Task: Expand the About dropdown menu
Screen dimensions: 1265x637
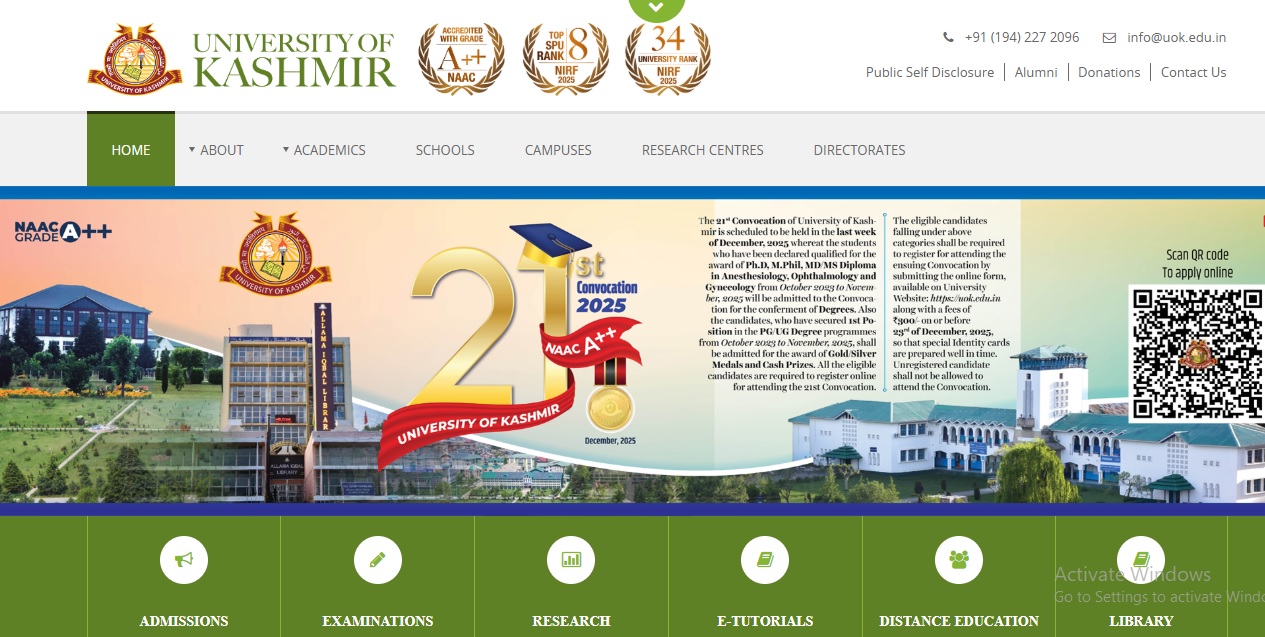Action: tap(216, 150)
